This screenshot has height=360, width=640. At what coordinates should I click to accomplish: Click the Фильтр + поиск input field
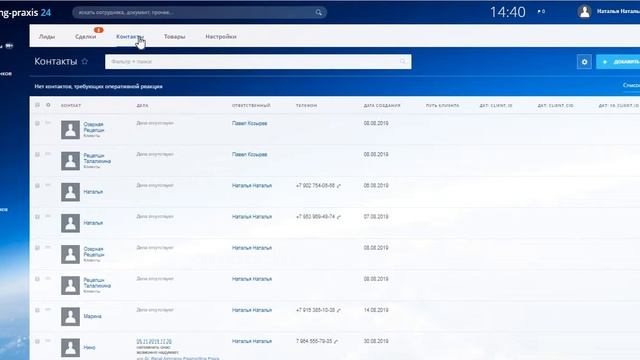tap(258, 62)
